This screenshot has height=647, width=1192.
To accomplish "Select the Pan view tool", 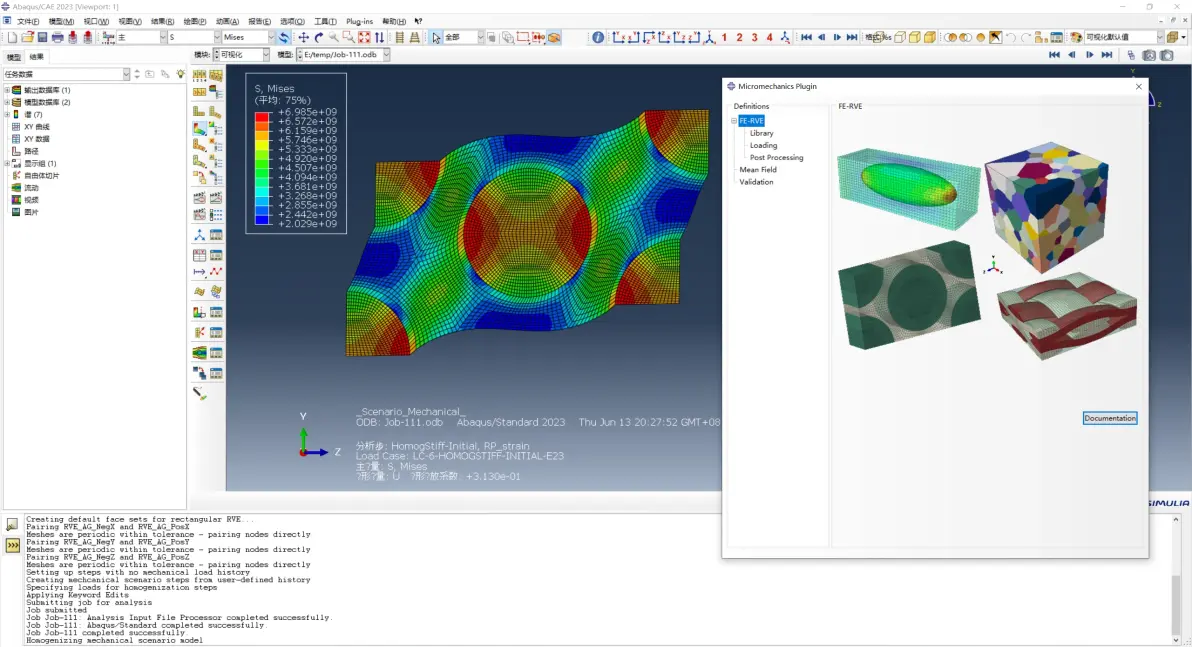I will pos(303,37).
